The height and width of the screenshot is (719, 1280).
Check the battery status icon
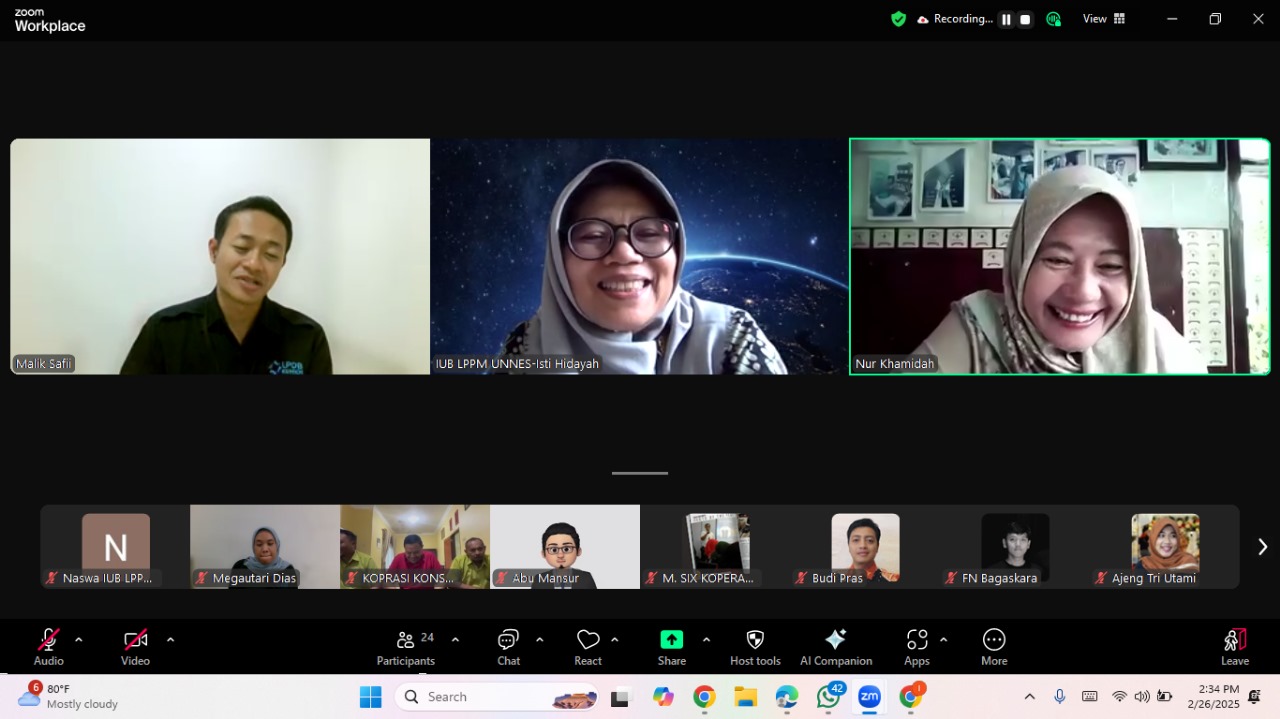pos(1165,697)
